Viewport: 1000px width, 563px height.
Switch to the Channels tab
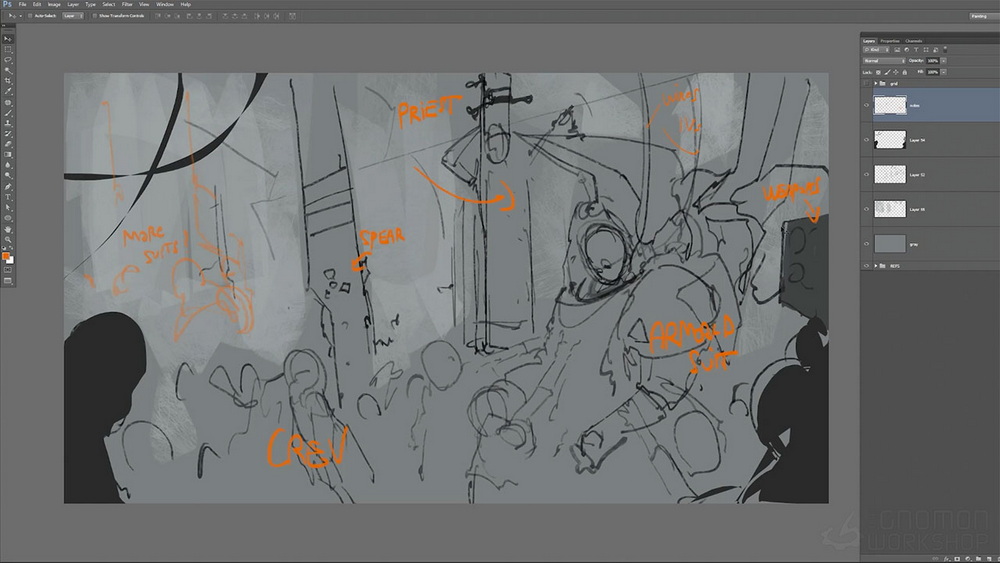point(913,41)
